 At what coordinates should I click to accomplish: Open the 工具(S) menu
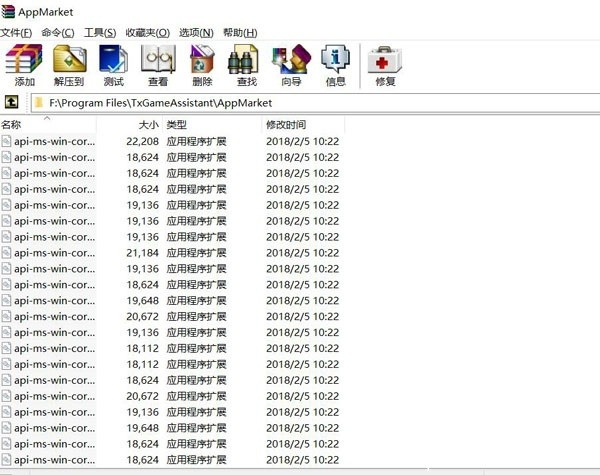pos(100,33)
